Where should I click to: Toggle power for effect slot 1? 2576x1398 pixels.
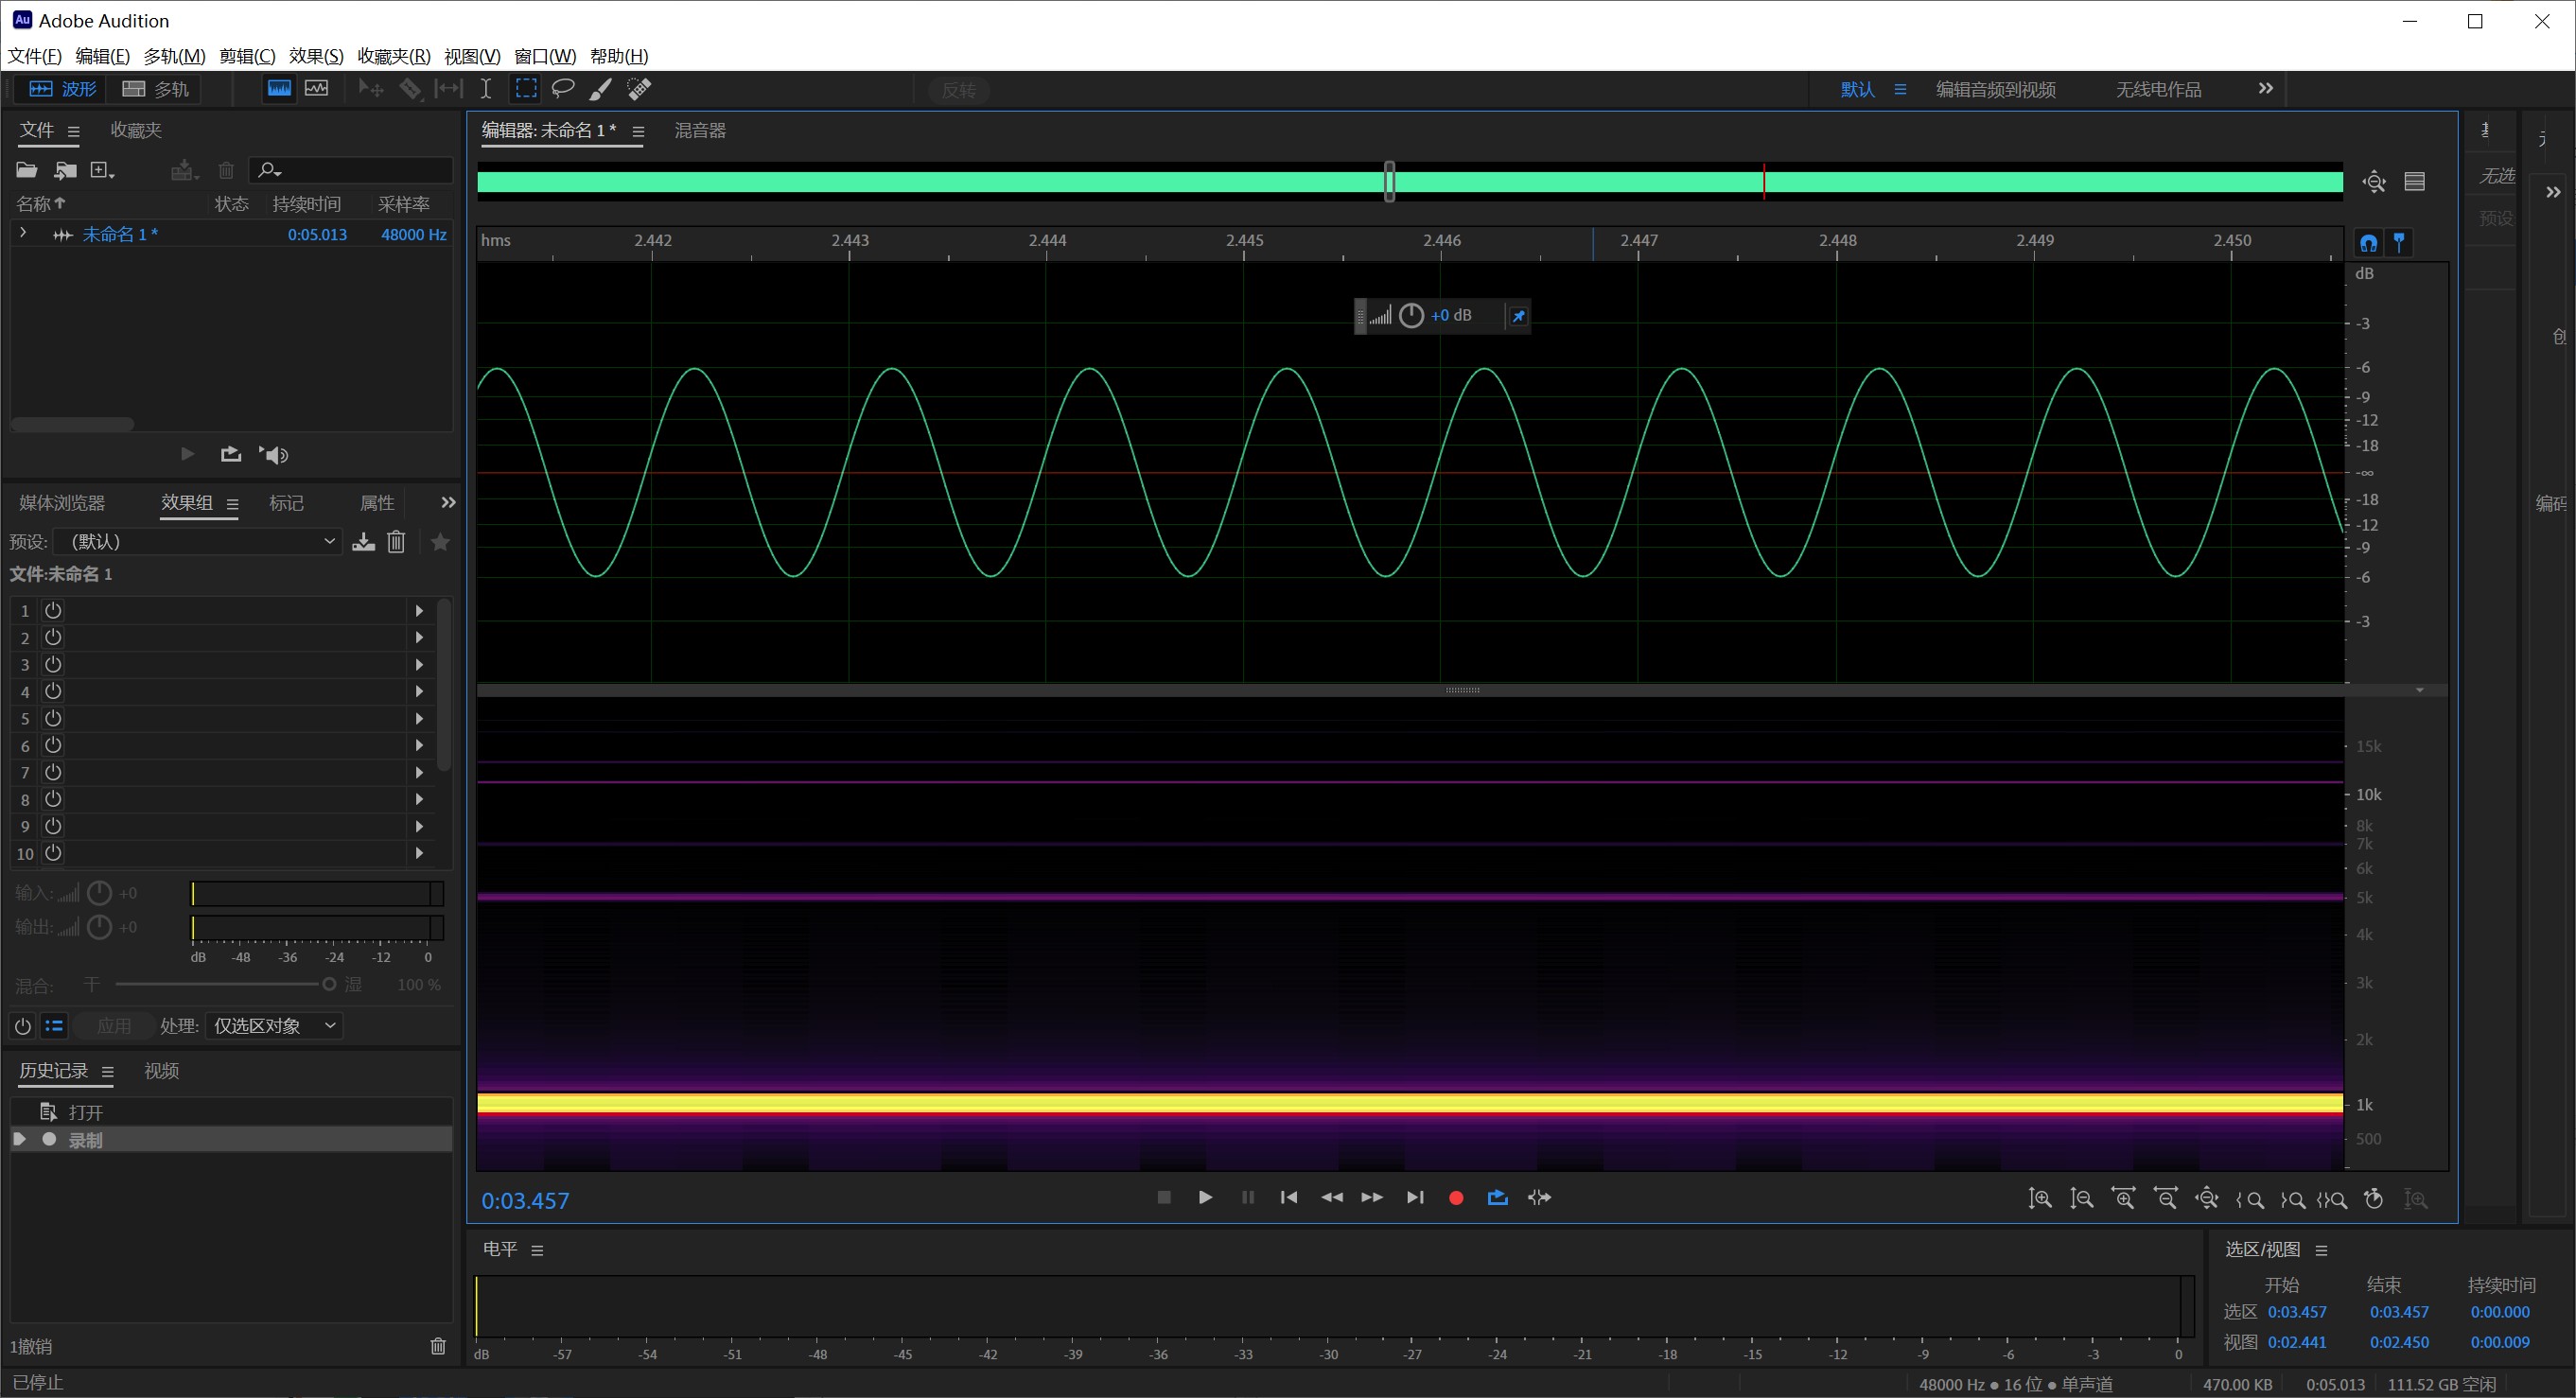pos(53,610)
